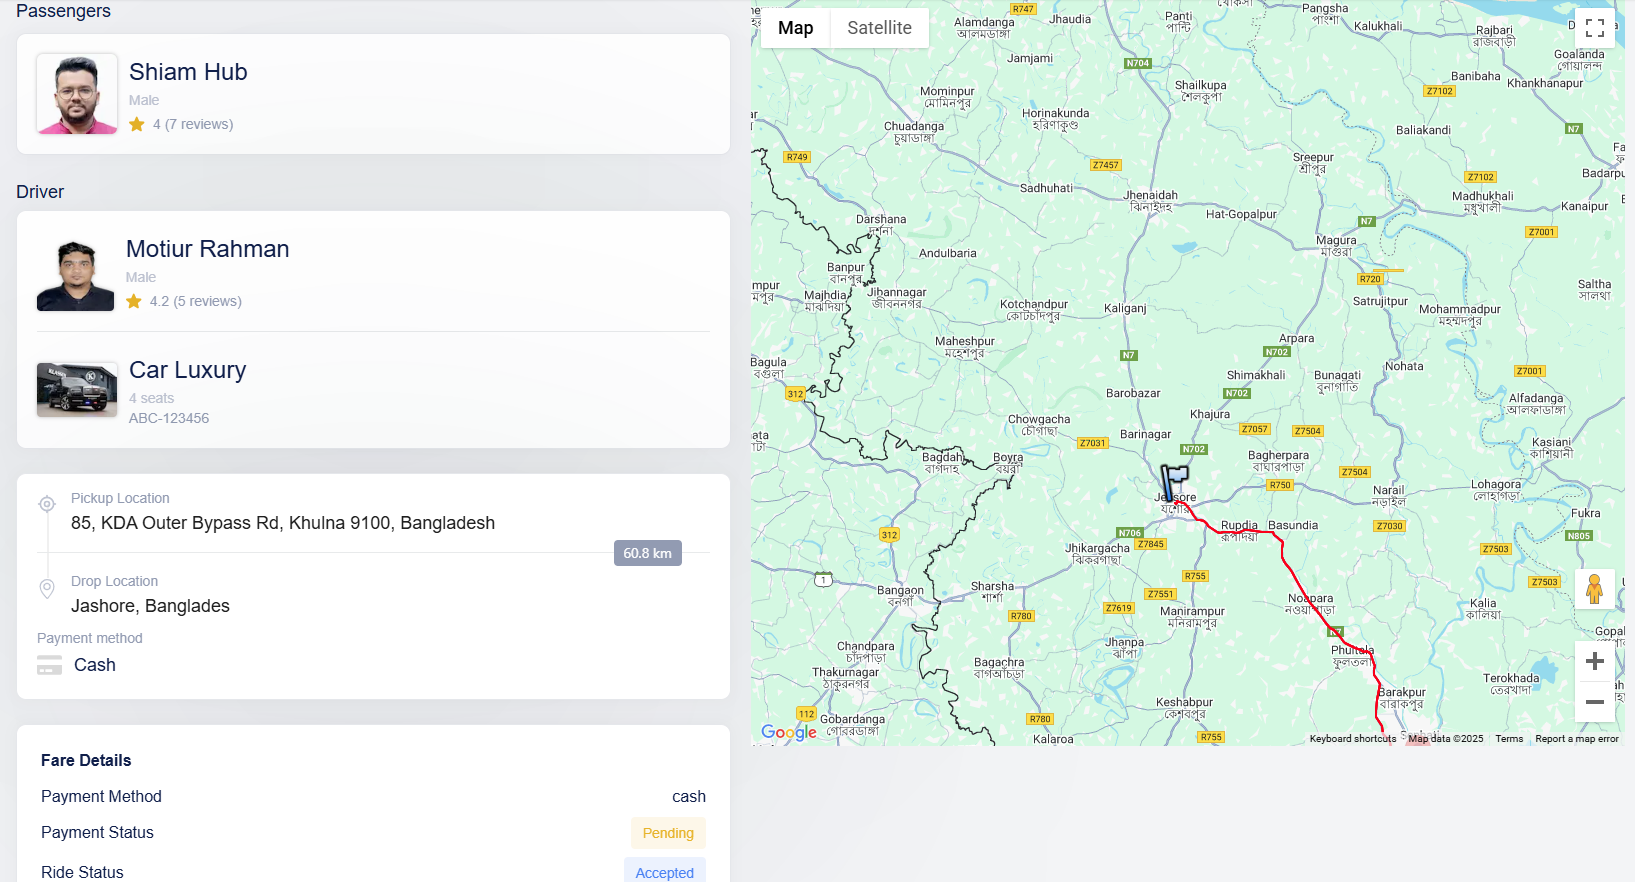Toggle fullscreen map view
The image size is (1635, 882).
coord(1595,28)
